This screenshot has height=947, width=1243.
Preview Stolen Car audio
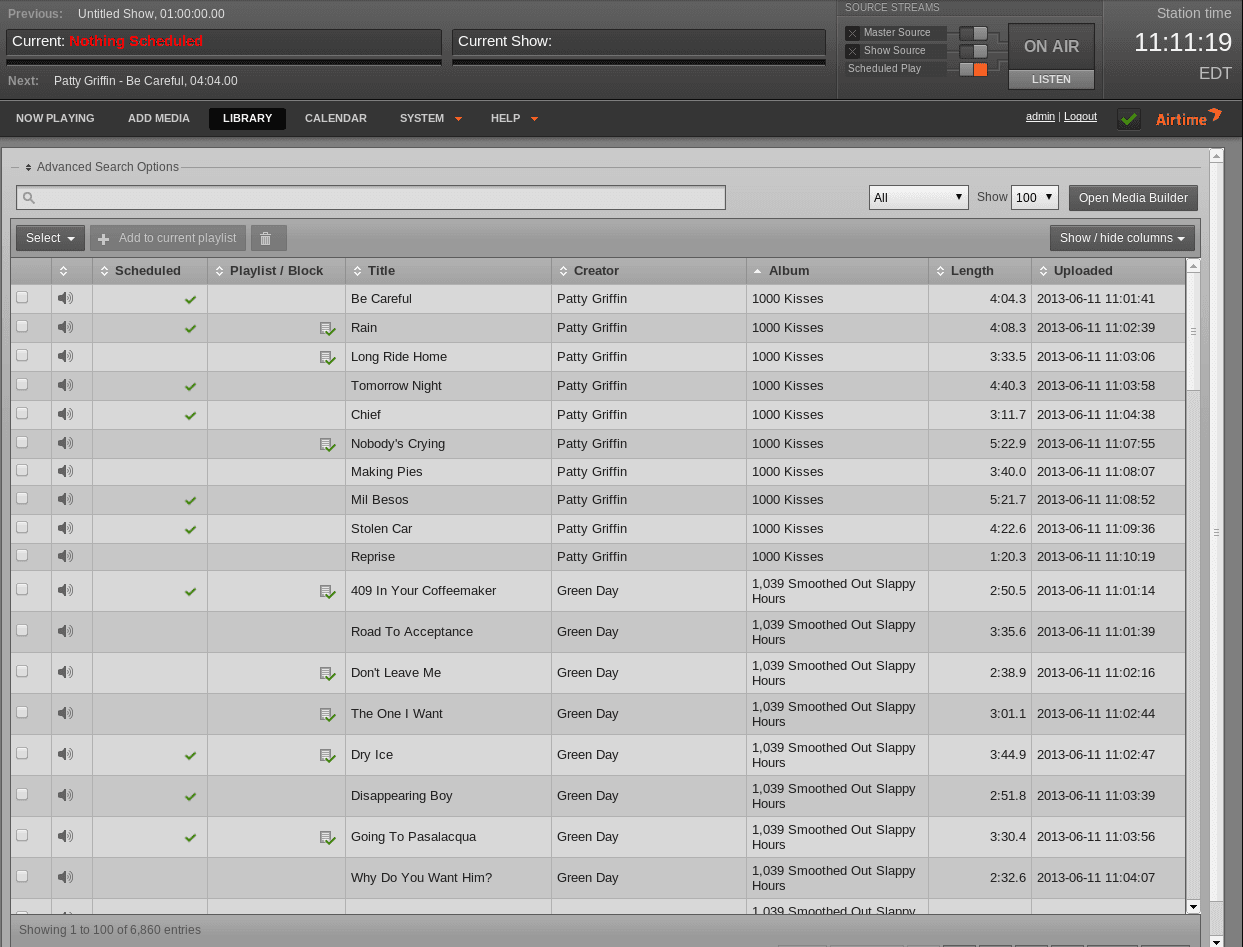pyautogui.click(x=66, y=528)
